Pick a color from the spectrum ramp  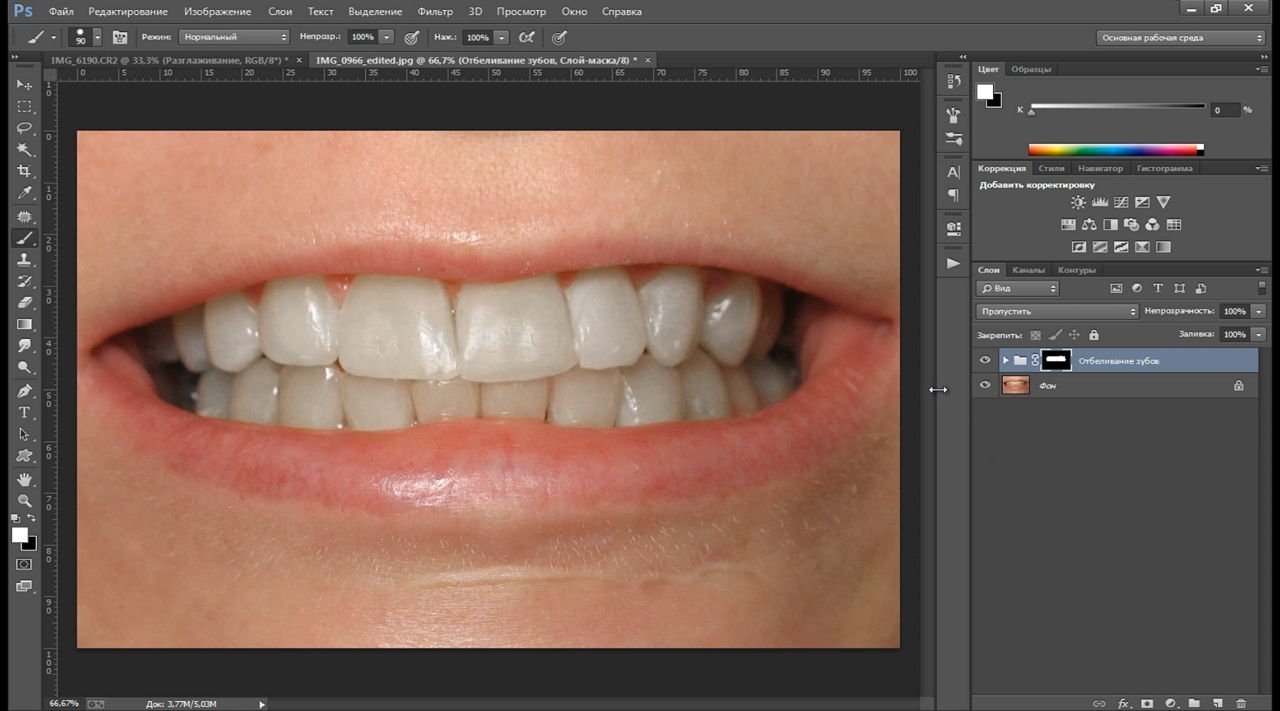pyautogui.click(x=1115, y=150)
